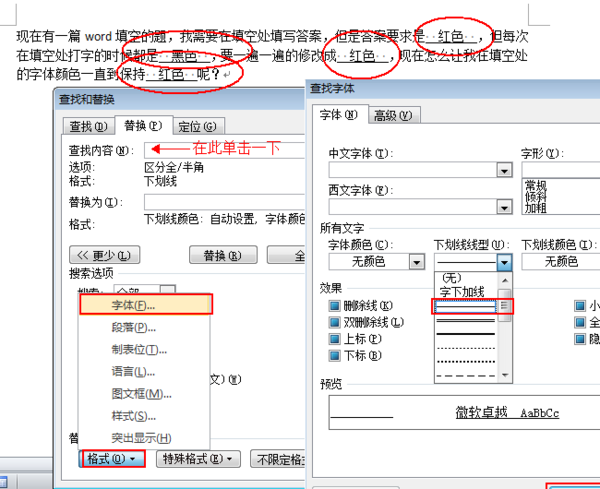Click in the 中文字体 text box

tap(413, 170)
